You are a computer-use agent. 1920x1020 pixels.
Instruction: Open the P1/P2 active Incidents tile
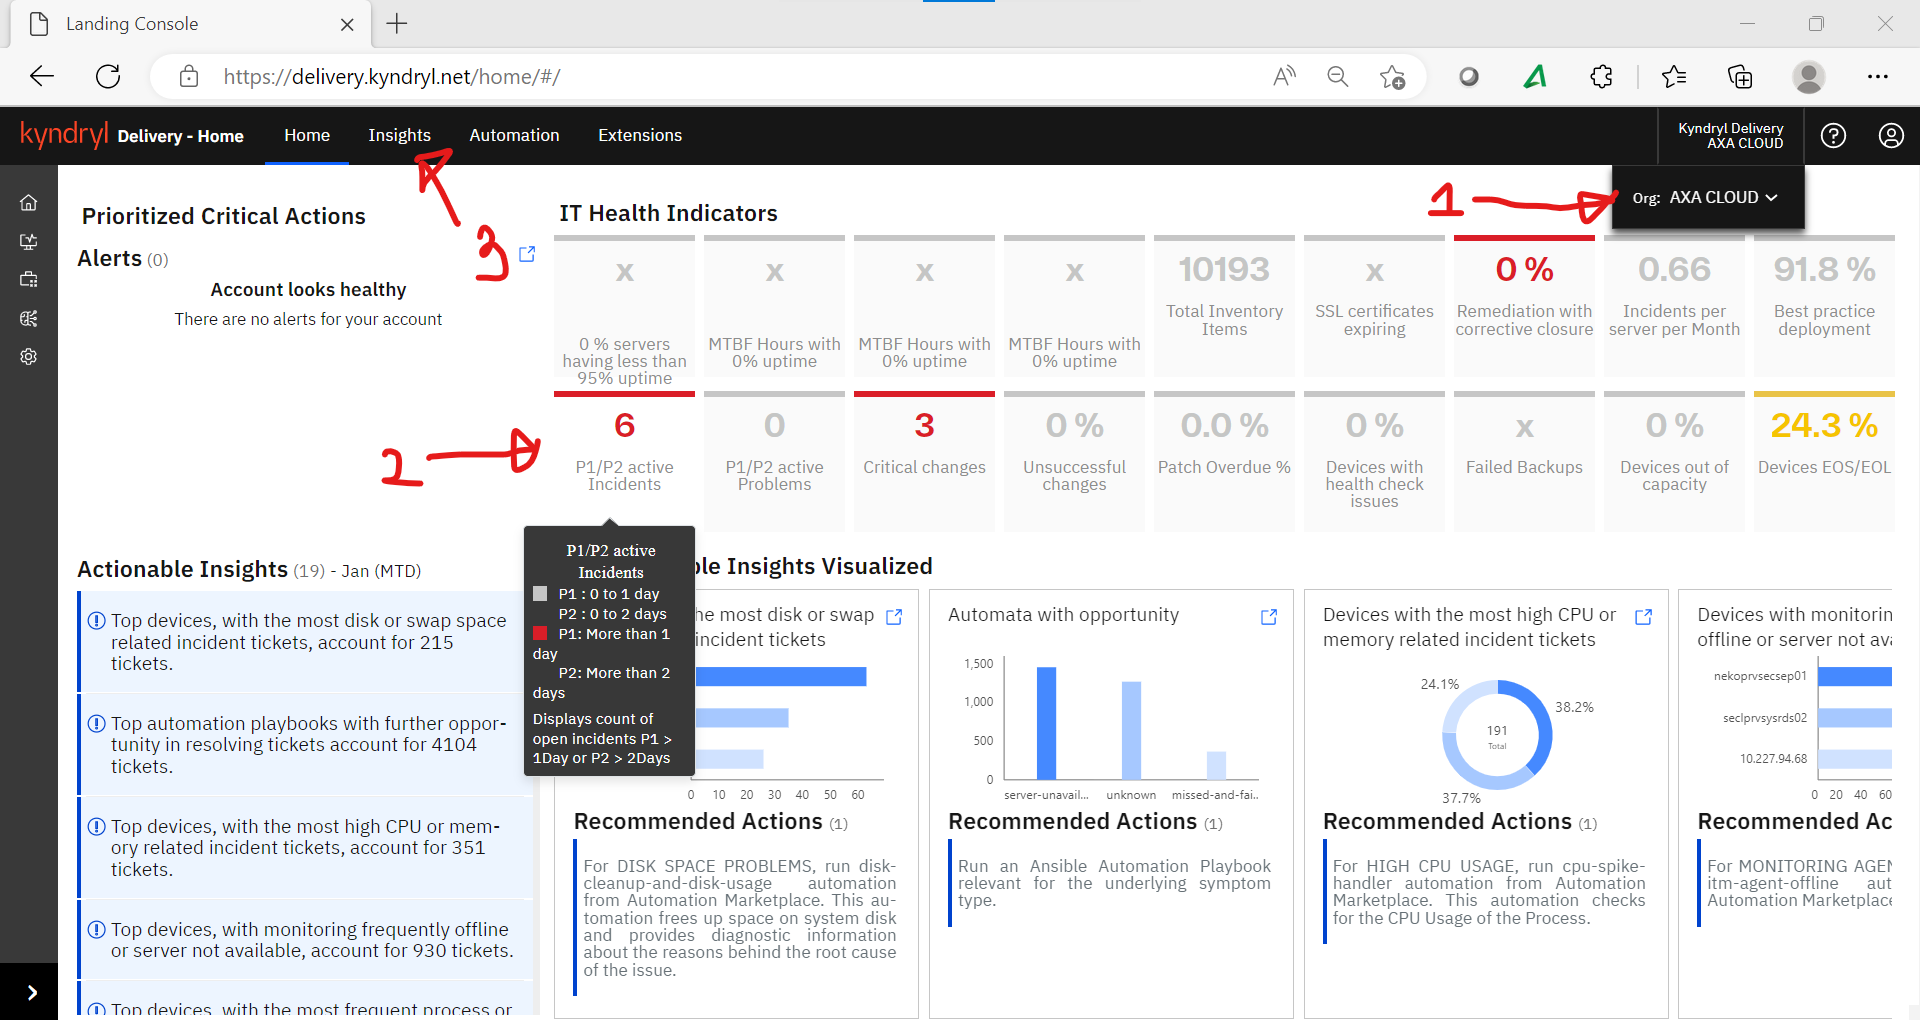point(624,461)
